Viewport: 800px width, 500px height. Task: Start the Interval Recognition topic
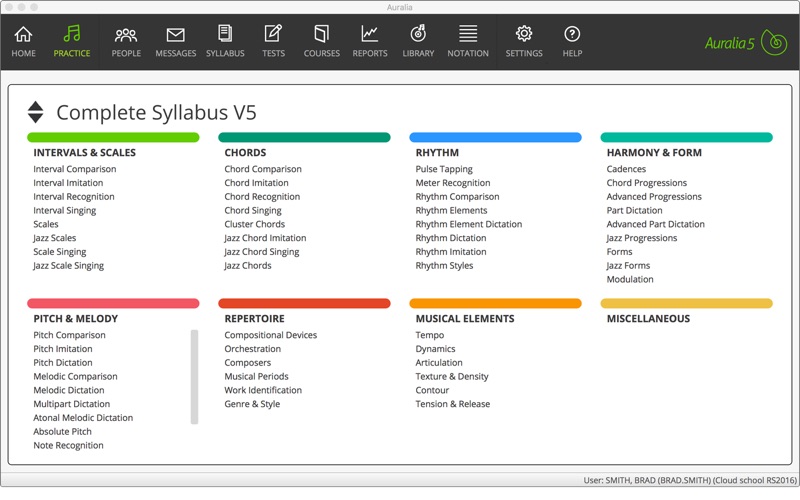tap(73, 197)
